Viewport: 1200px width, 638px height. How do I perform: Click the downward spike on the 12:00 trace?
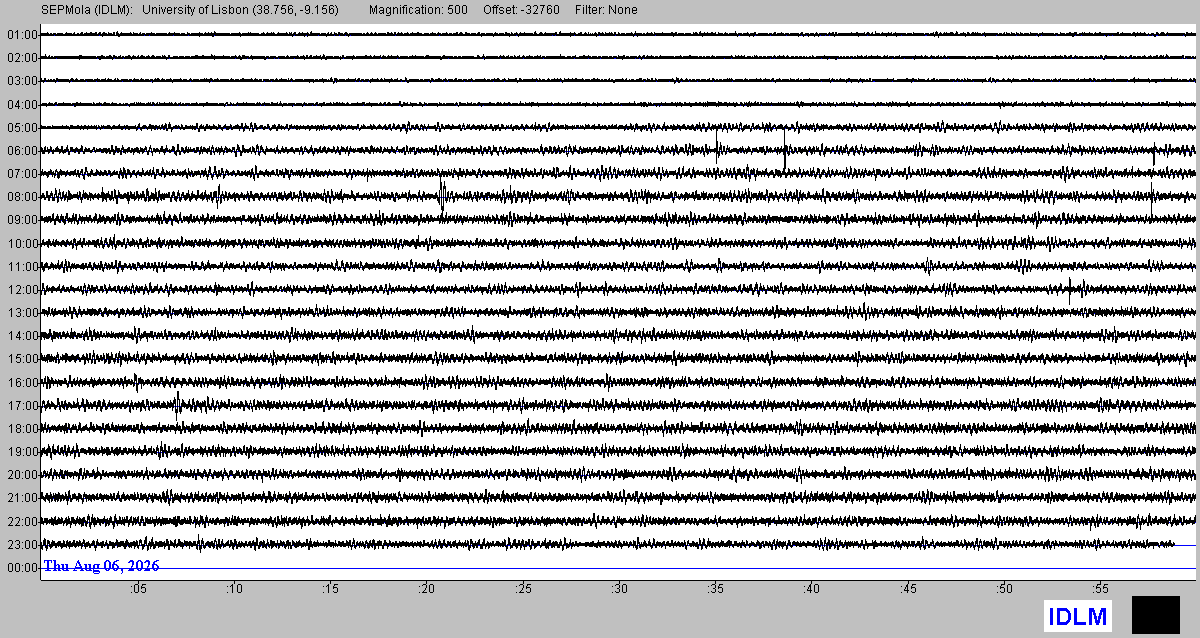(x=1070, y=291)
